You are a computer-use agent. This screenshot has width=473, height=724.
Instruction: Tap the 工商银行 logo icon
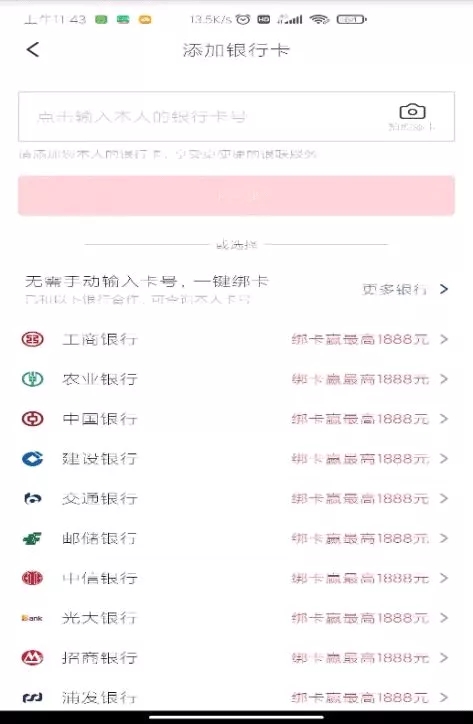tap(32, 339)
